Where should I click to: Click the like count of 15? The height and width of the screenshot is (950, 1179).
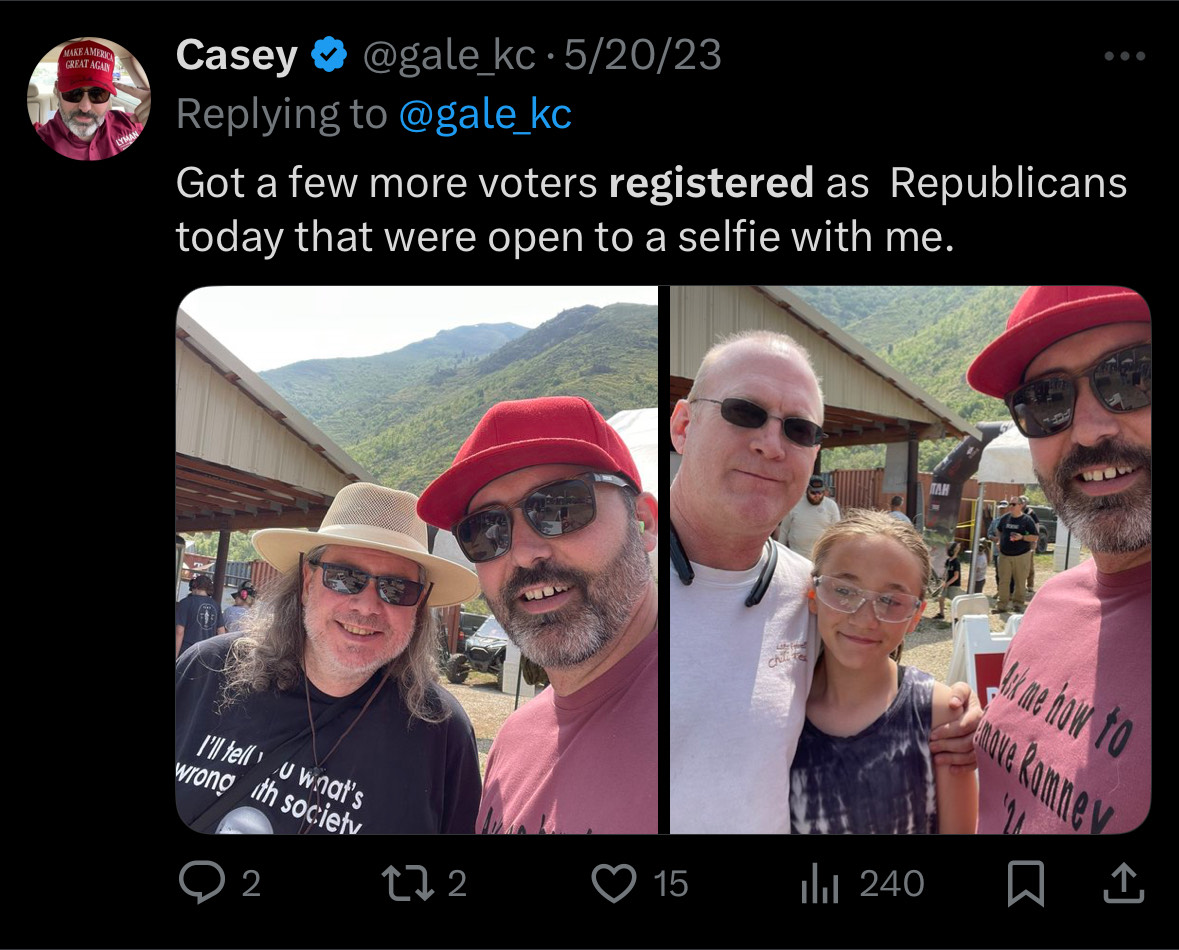671,884
